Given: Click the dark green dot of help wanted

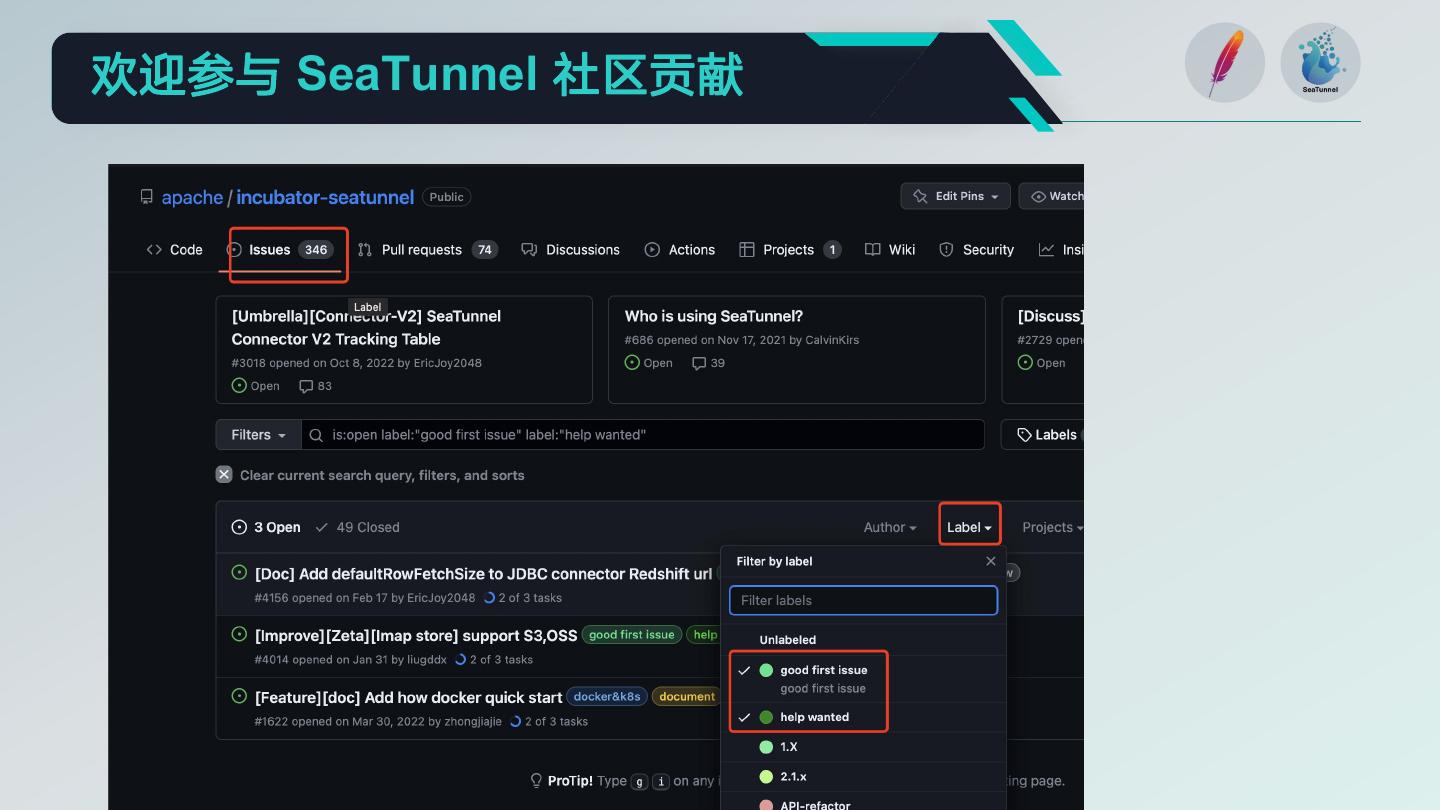Looking at the screenshot, I should coord(766,717).
